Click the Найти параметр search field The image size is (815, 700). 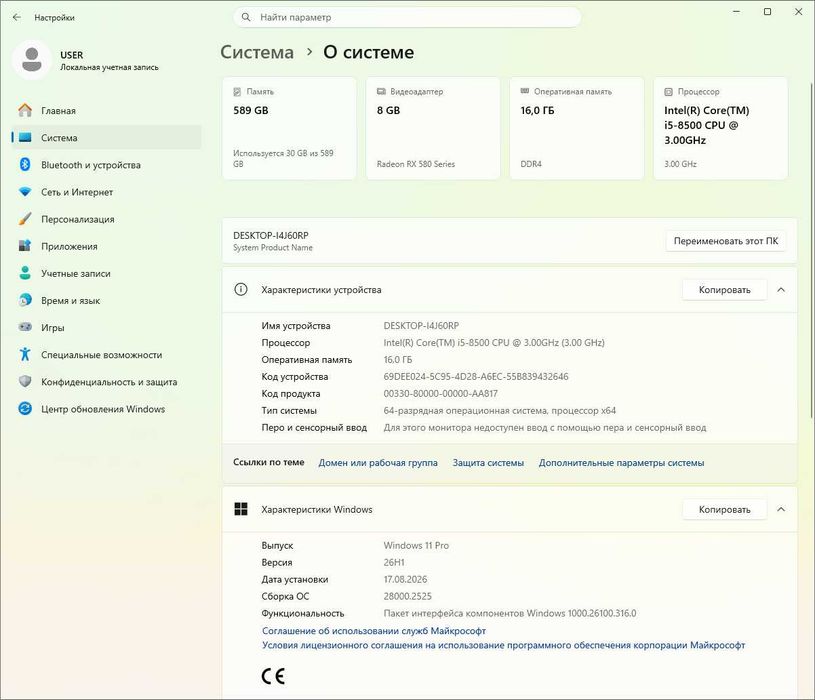(x=407, y=17)
